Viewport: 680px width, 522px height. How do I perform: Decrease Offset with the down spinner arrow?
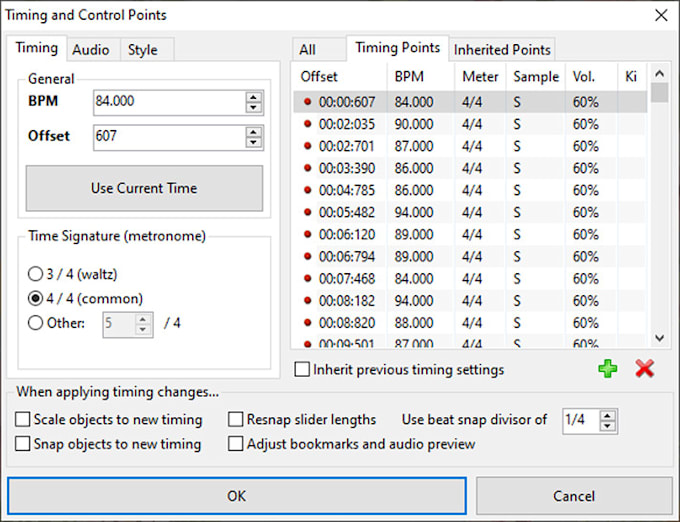point(254,142)
